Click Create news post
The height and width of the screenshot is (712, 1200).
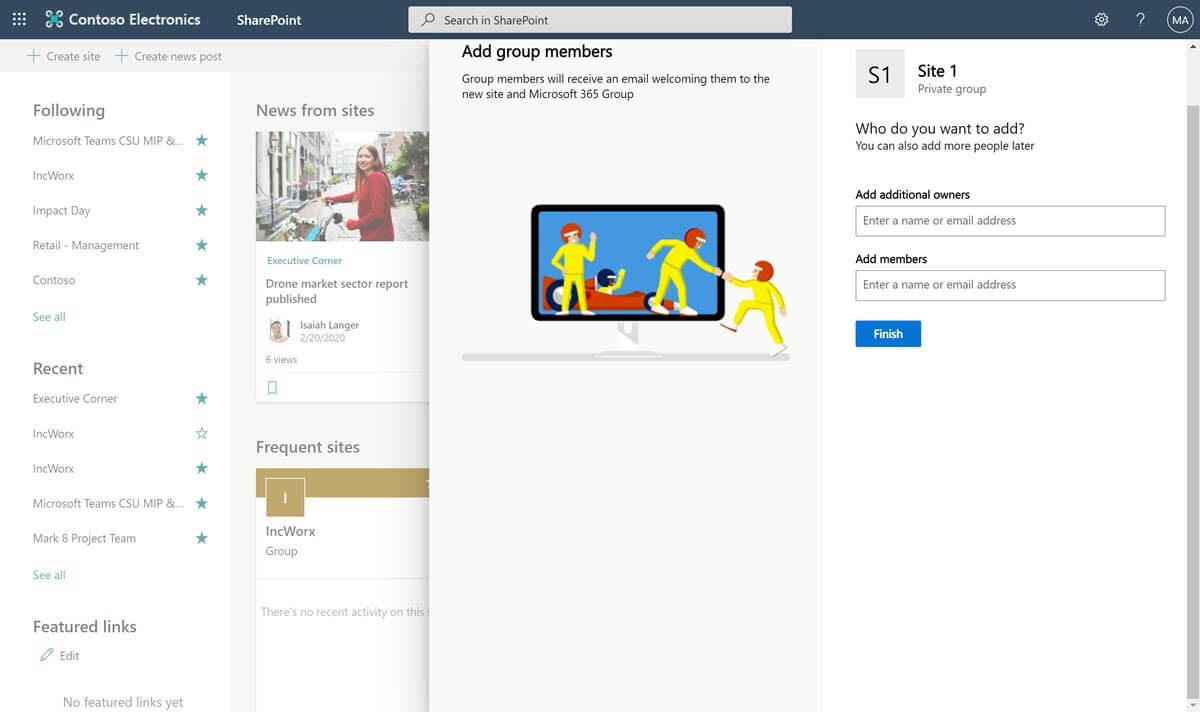[x=178, y=56]
